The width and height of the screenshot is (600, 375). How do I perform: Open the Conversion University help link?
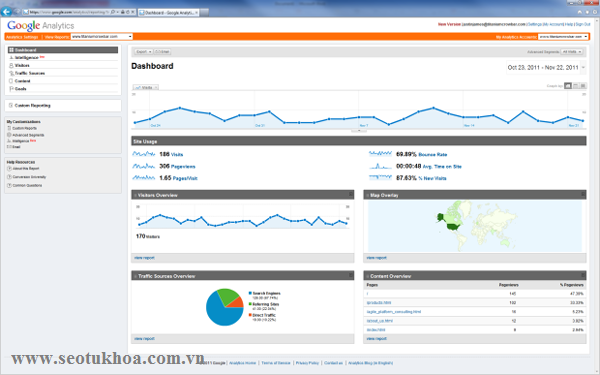(29, 177)
